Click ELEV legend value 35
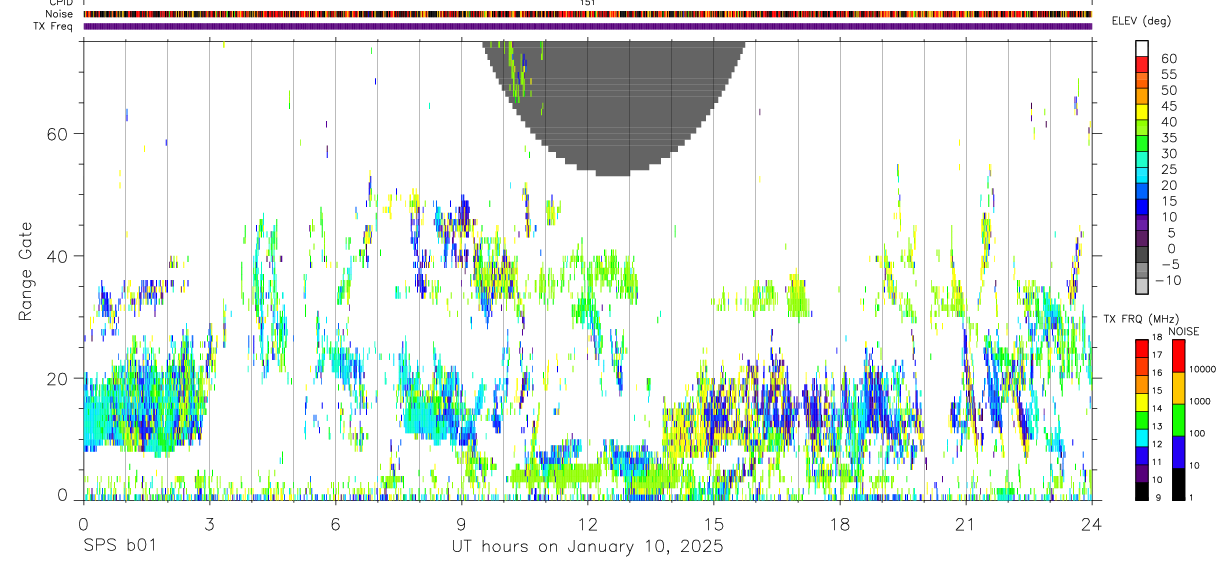The width and height of the screenshot is (1228, 567). click(x=1168, y=138)
